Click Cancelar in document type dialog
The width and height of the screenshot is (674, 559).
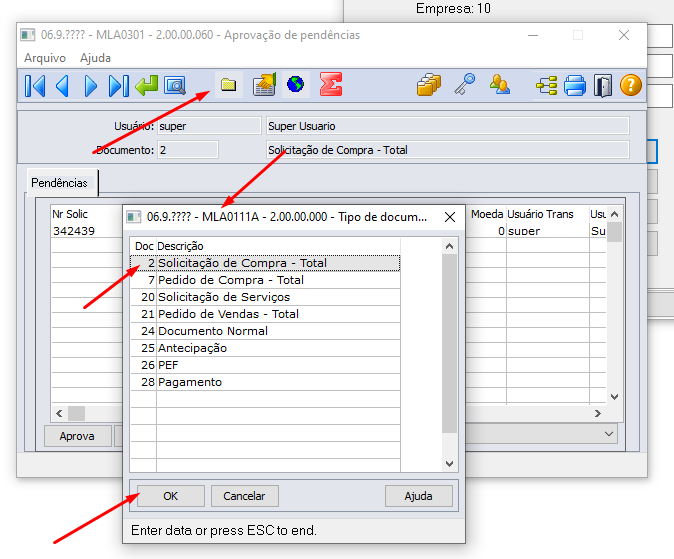245,496
